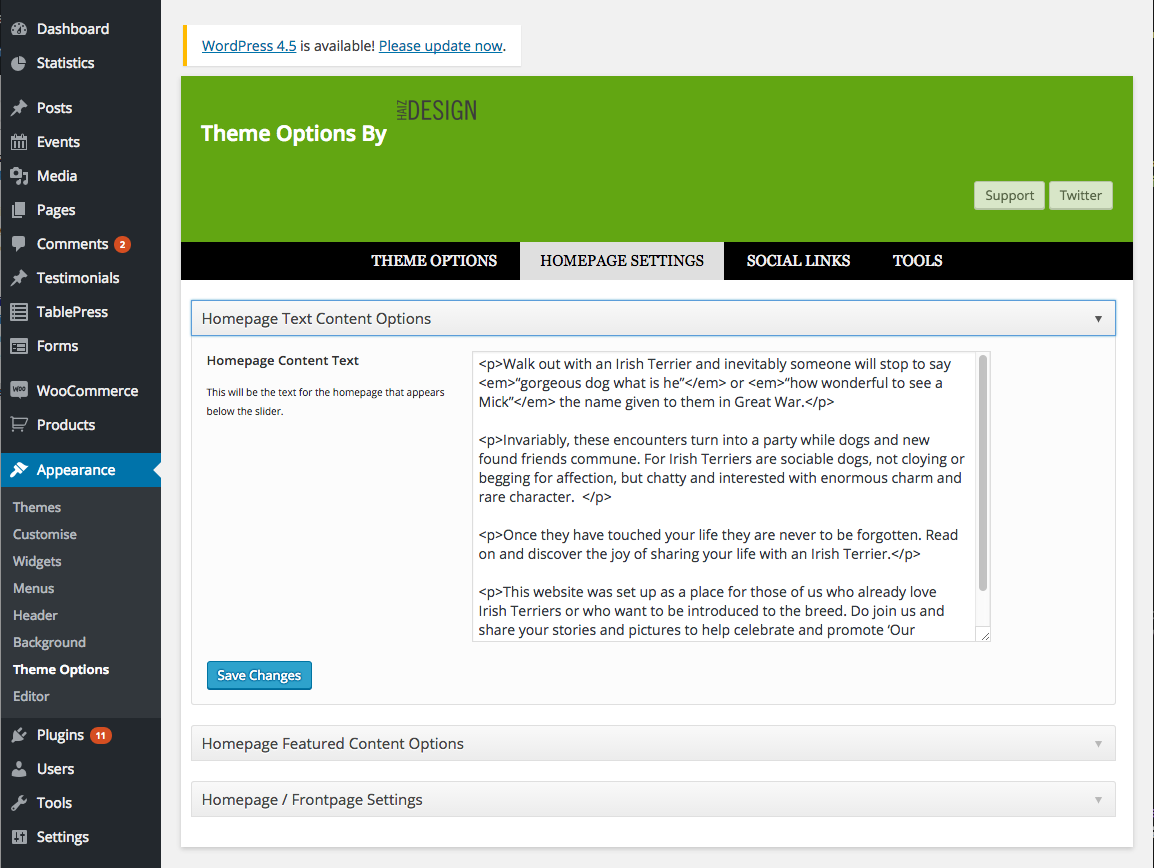
Task: Open the Widgets submenu item
Action: [x=37, y=562]
